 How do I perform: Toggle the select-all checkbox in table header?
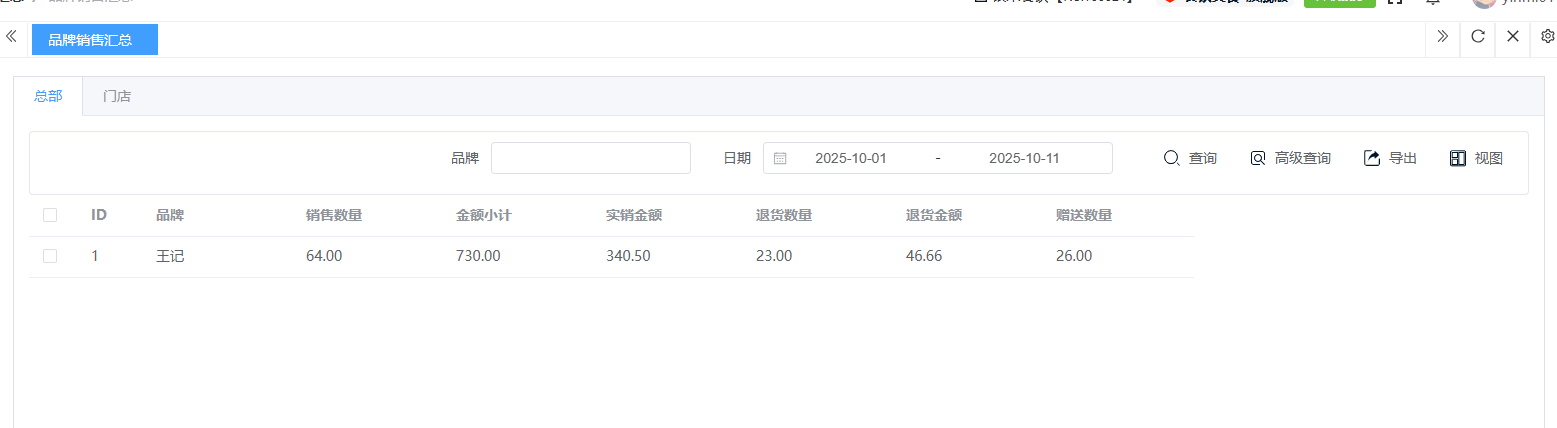coord(50,215)
